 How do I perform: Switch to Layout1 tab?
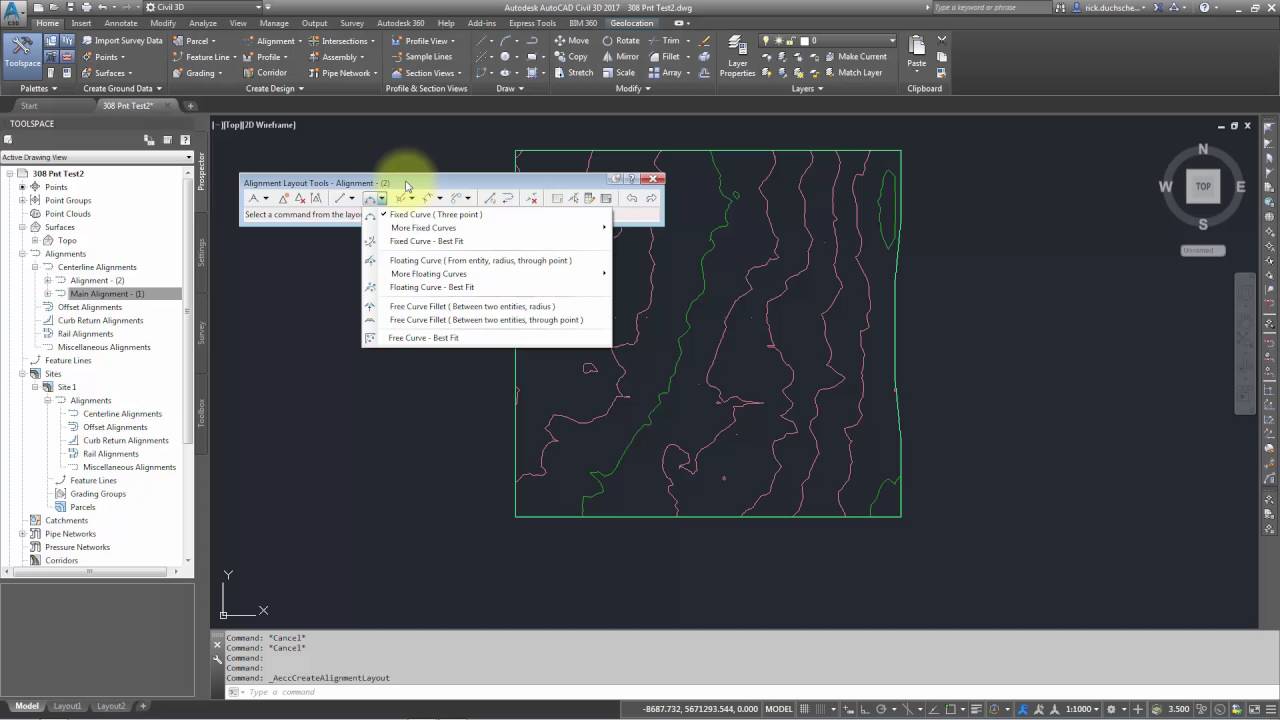67,706
